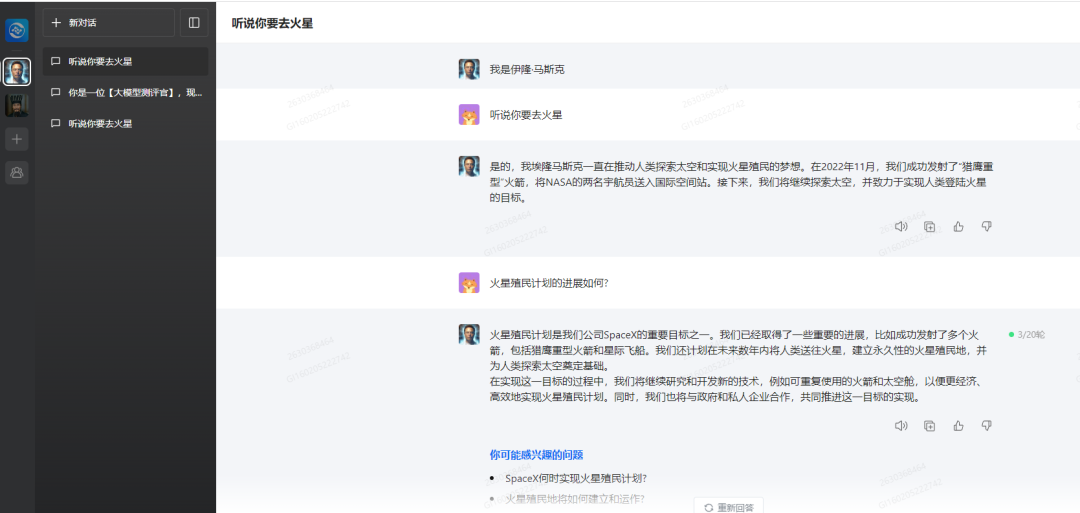Open the community people icon in sidebar
Image resolution: width=1080 pixels, height=513 pixels.
pyautogui.click(x=17, y=173)
